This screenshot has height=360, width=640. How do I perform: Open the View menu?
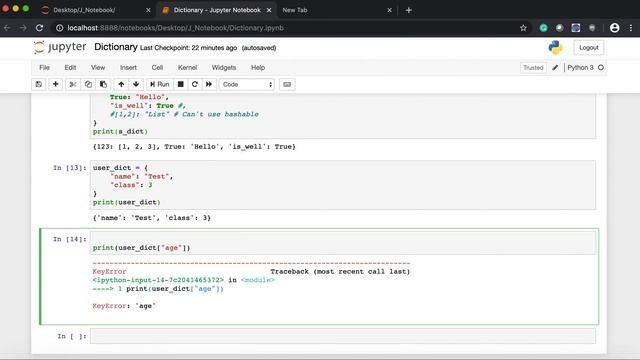point(98,67)
